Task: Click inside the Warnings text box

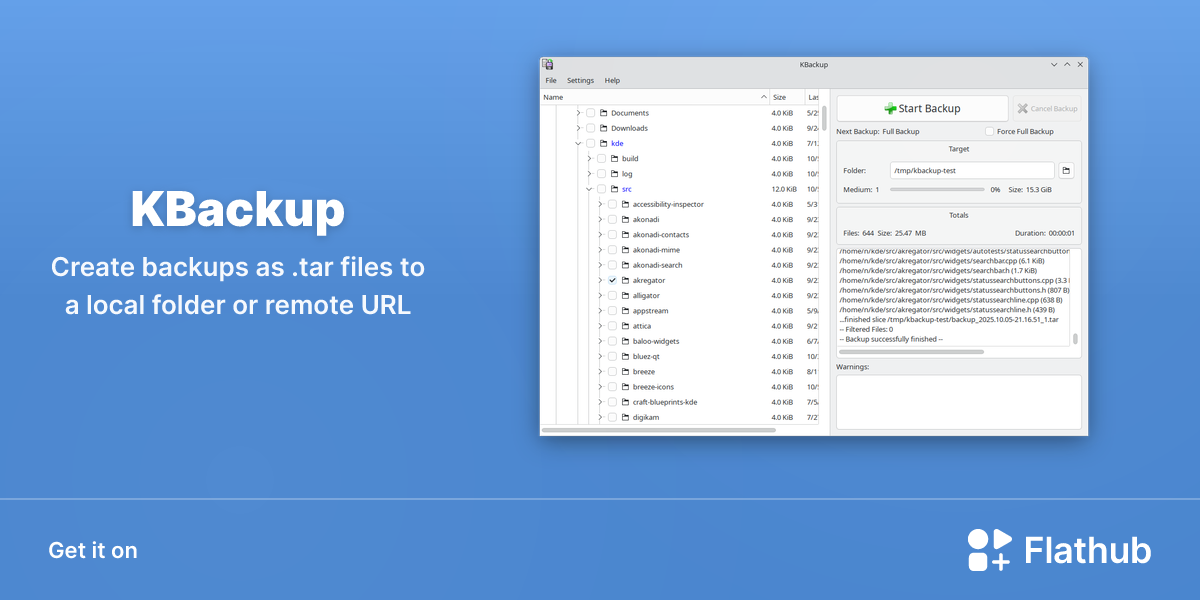Action: point(959,402)
